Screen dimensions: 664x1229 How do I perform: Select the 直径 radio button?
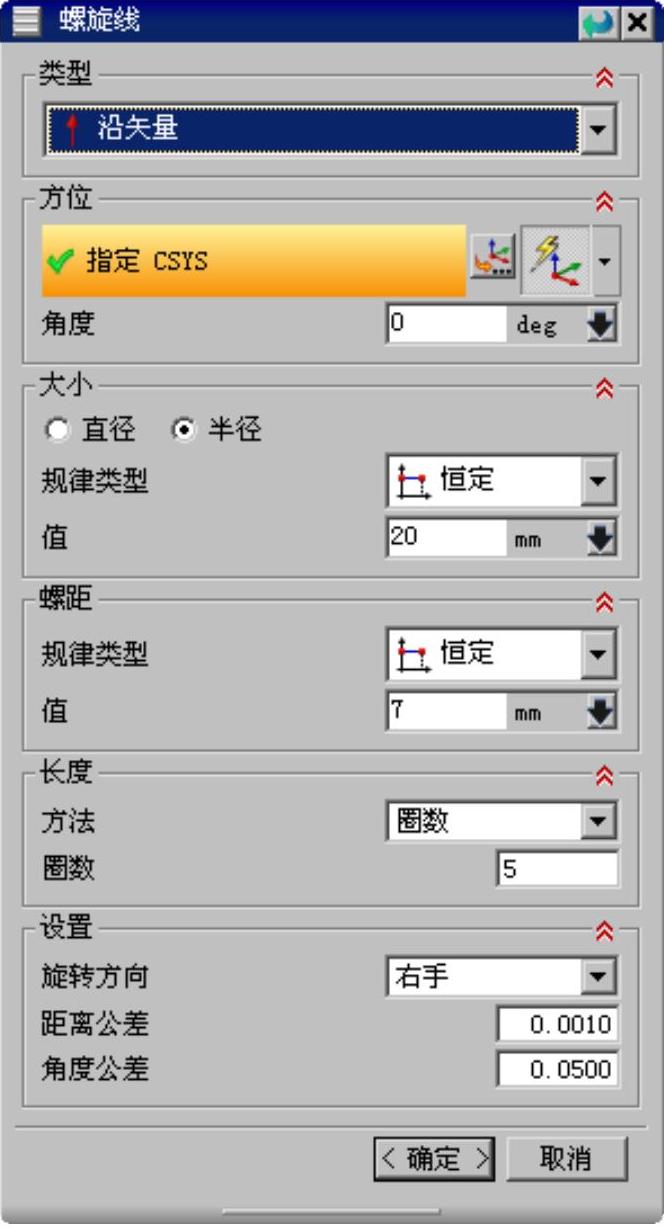(x=60, y=430)
